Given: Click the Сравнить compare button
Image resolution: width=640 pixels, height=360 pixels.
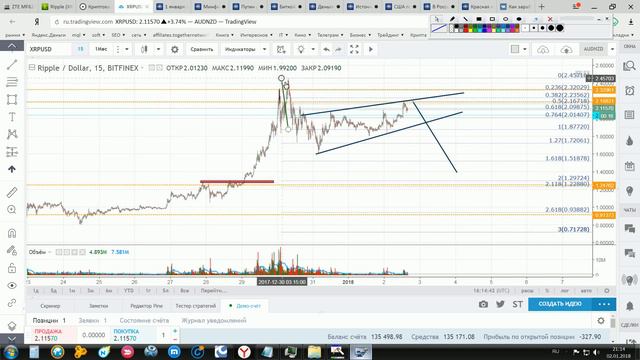Looking at the screenshot, I should [202, 49].
